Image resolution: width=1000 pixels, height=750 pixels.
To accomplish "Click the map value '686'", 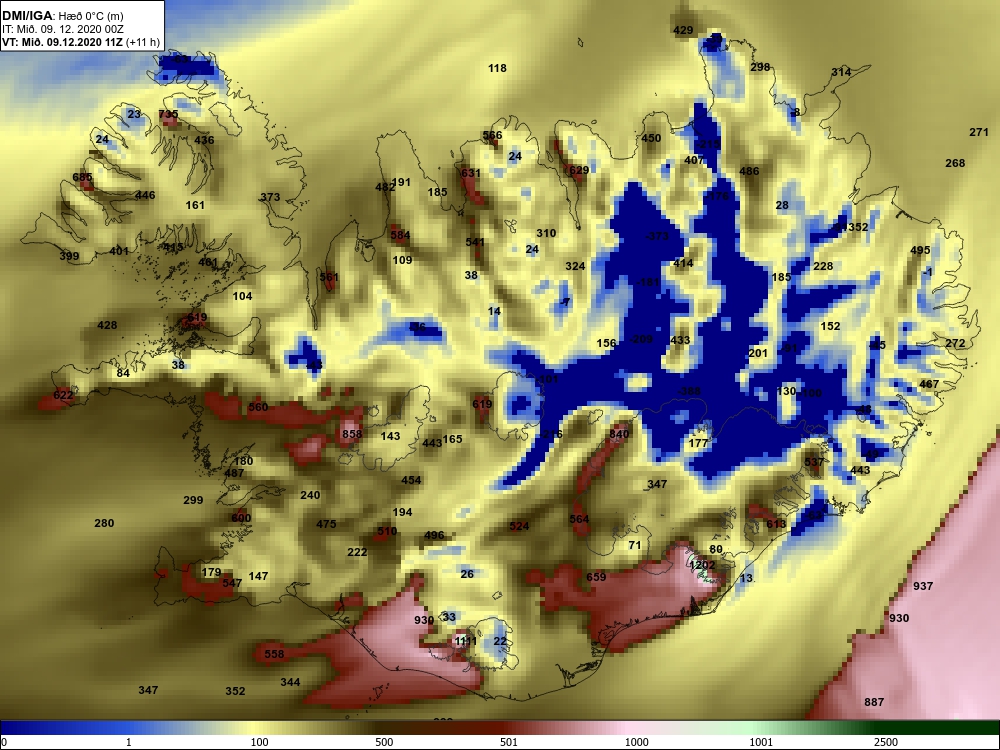I will [82, 177].
